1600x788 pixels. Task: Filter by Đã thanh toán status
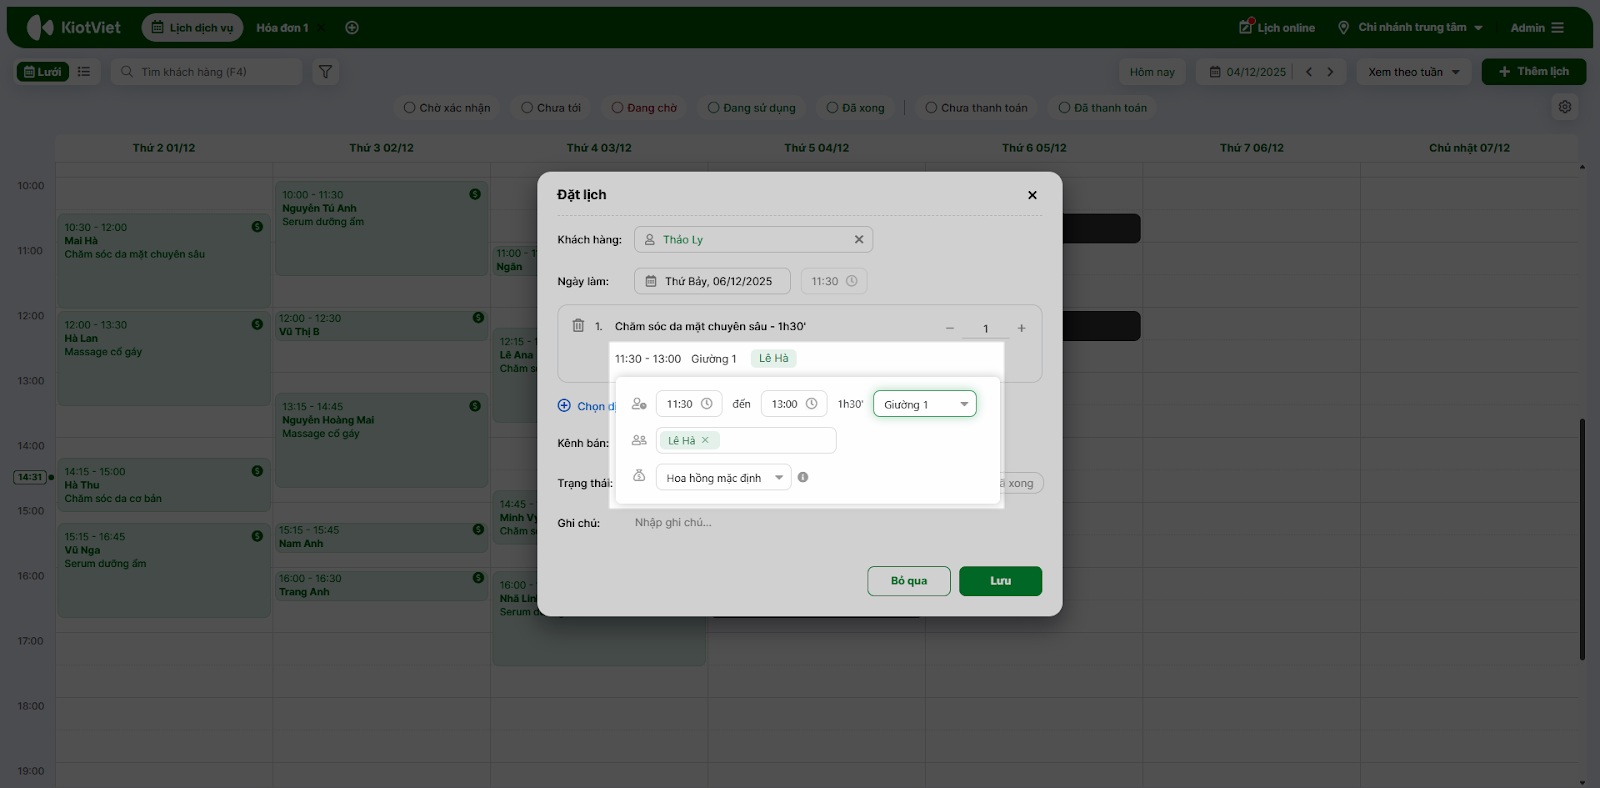point(1103,108)
